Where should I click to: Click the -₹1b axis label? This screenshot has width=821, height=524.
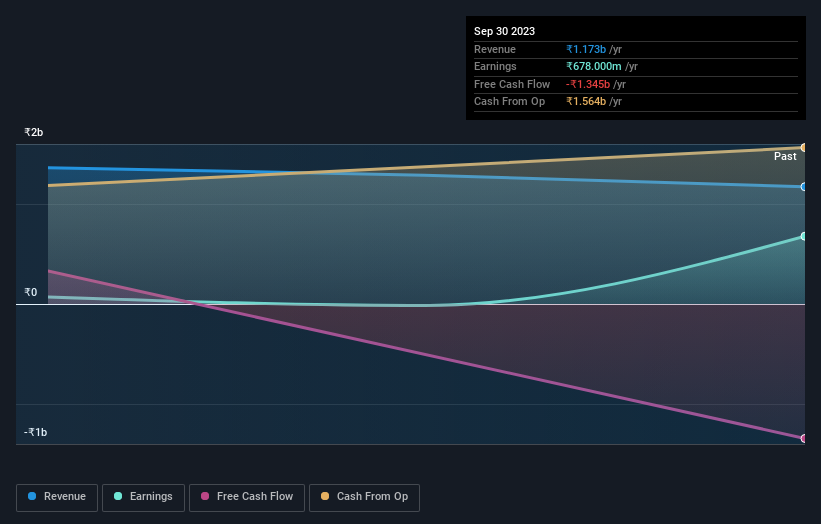tap(36, 432)
